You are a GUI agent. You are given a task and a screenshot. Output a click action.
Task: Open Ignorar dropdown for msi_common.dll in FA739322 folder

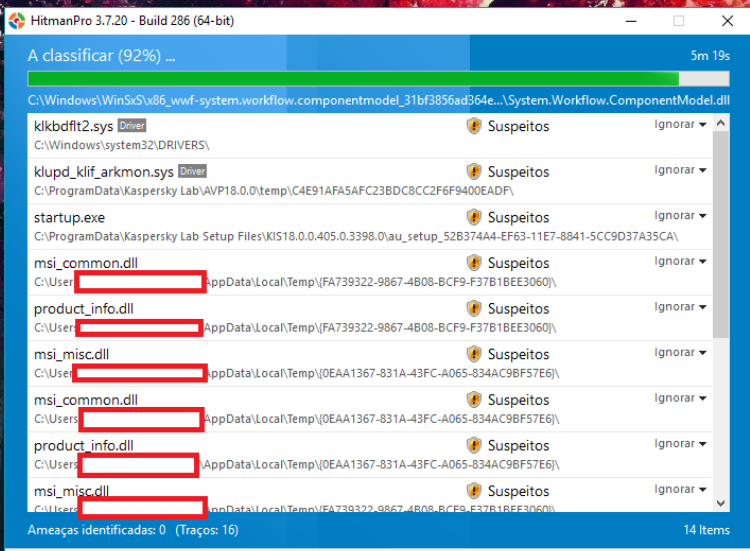(x=680, y=261)
